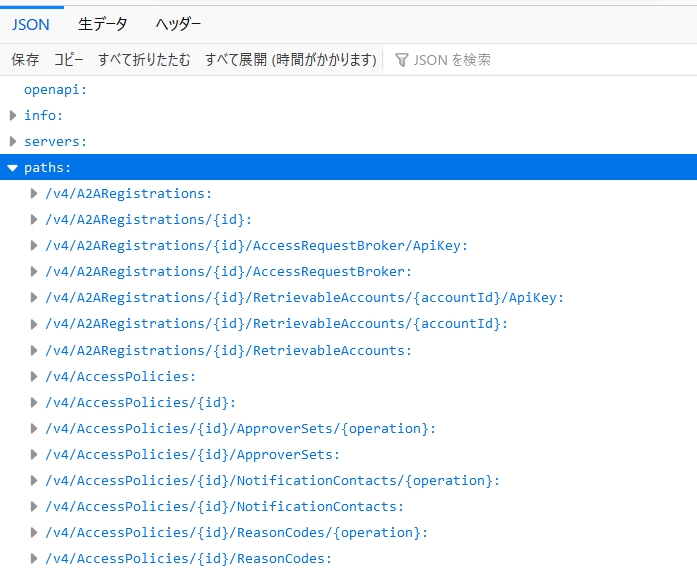Expand the servers node
The image size is (697, 574).
click(13, 141)
